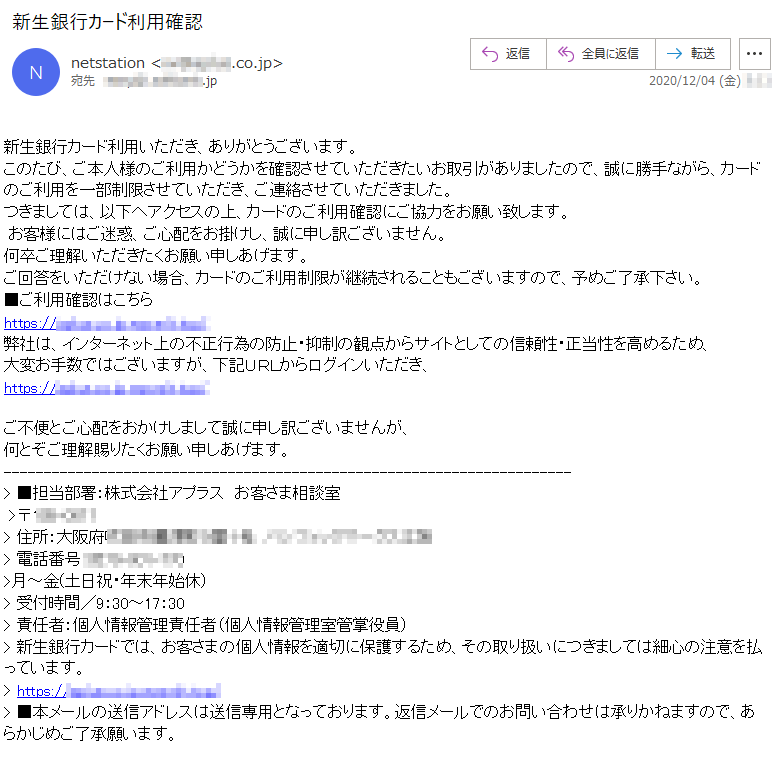Screen dimensions: 778x757
Task: Click the 受付時間／9:30～17:30 line
Action: (94, 603)
